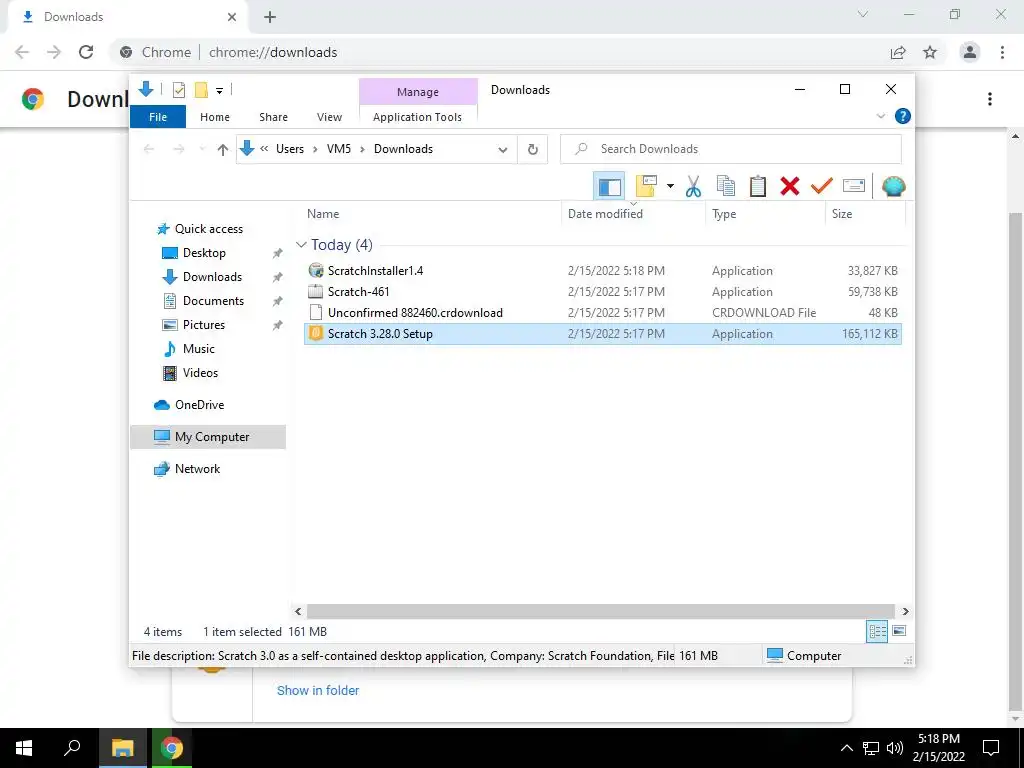Open Explorer Help question mark icon
This screenshot has height=768, width=1024.
(903, 116)
